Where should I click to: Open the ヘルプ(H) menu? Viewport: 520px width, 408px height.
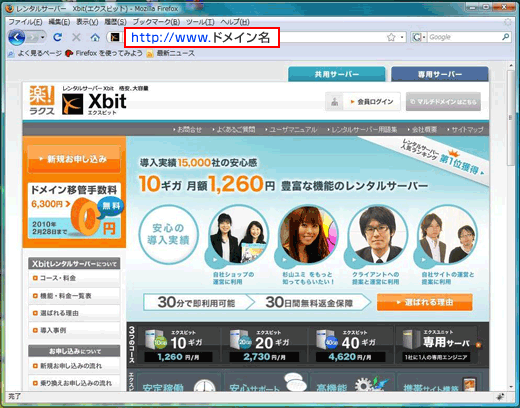(235, 22)
